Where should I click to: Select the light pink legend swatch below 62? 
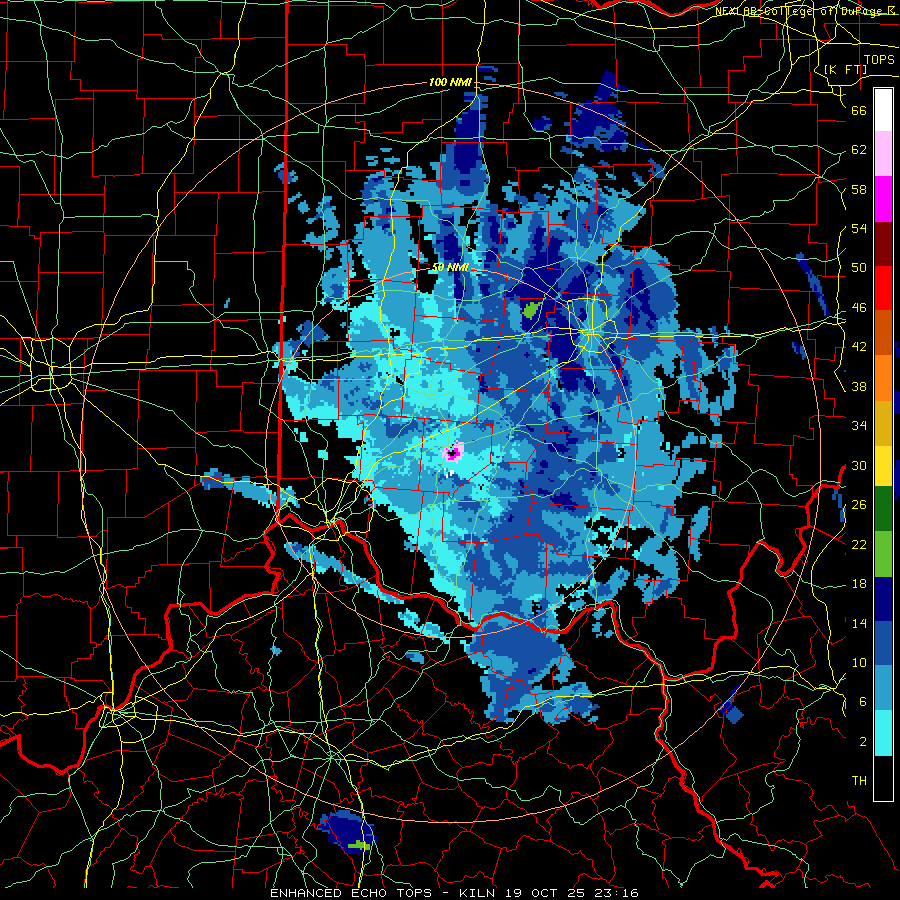tap(883, 154)
